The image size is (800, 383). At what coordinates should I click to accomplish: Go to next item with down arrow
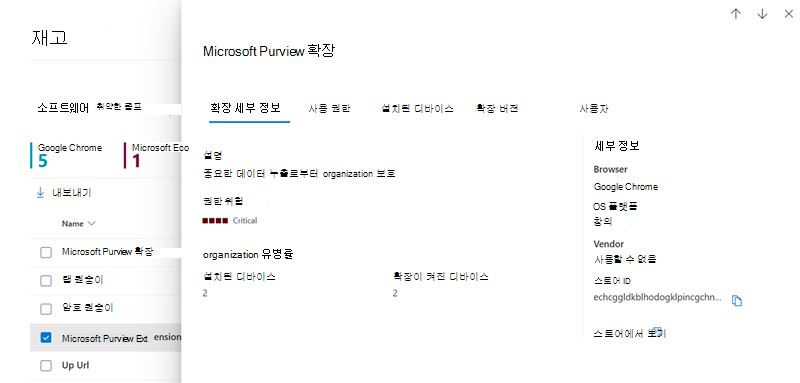(x=762, y=14)
